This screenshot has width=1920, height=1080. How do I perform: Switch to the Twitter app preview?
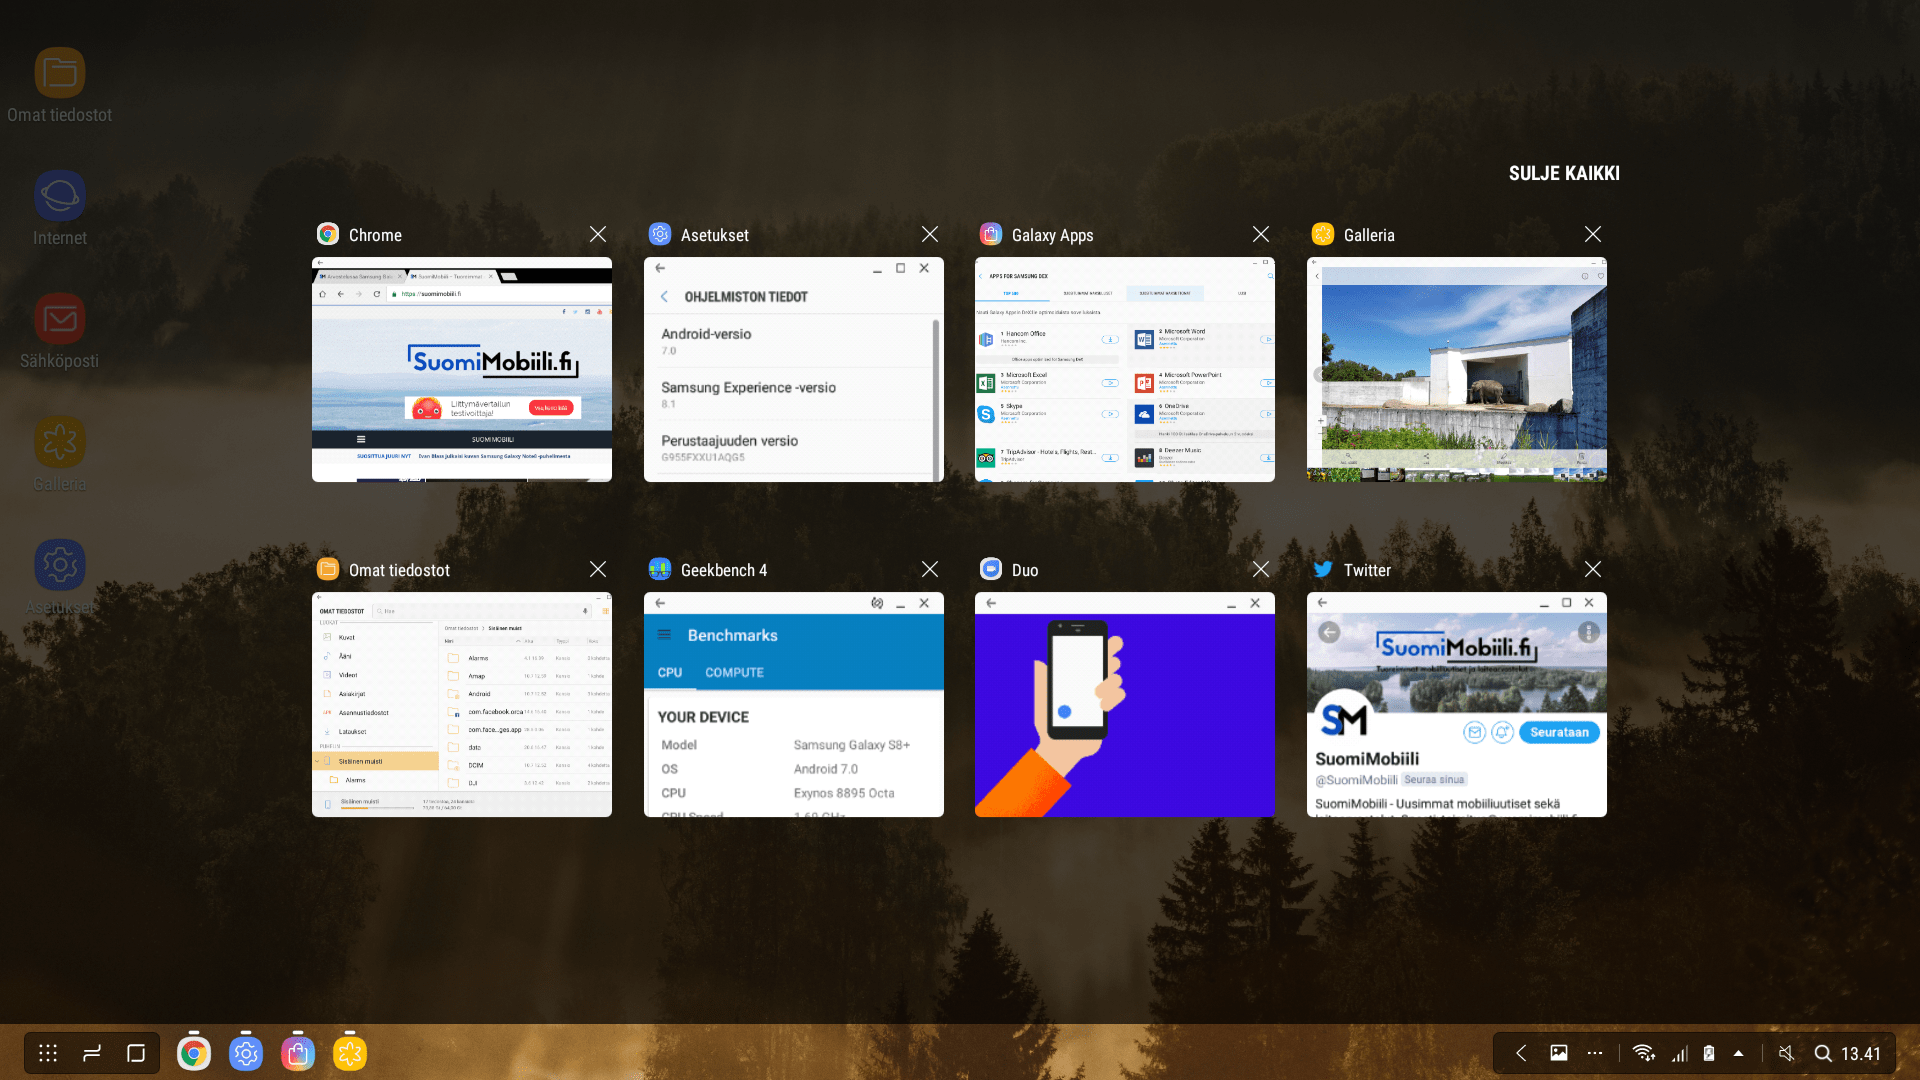coord(1456,705)
